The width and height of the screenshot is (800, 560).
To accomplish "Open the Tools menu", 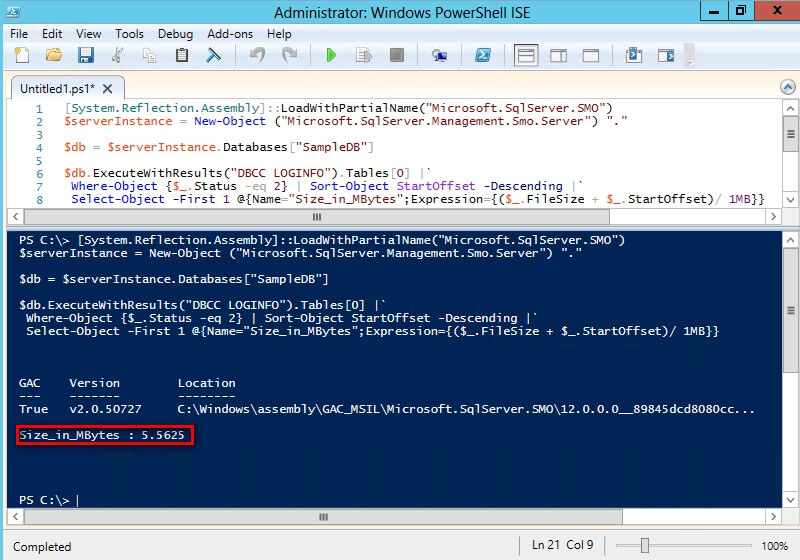I will tap(129, 34).
